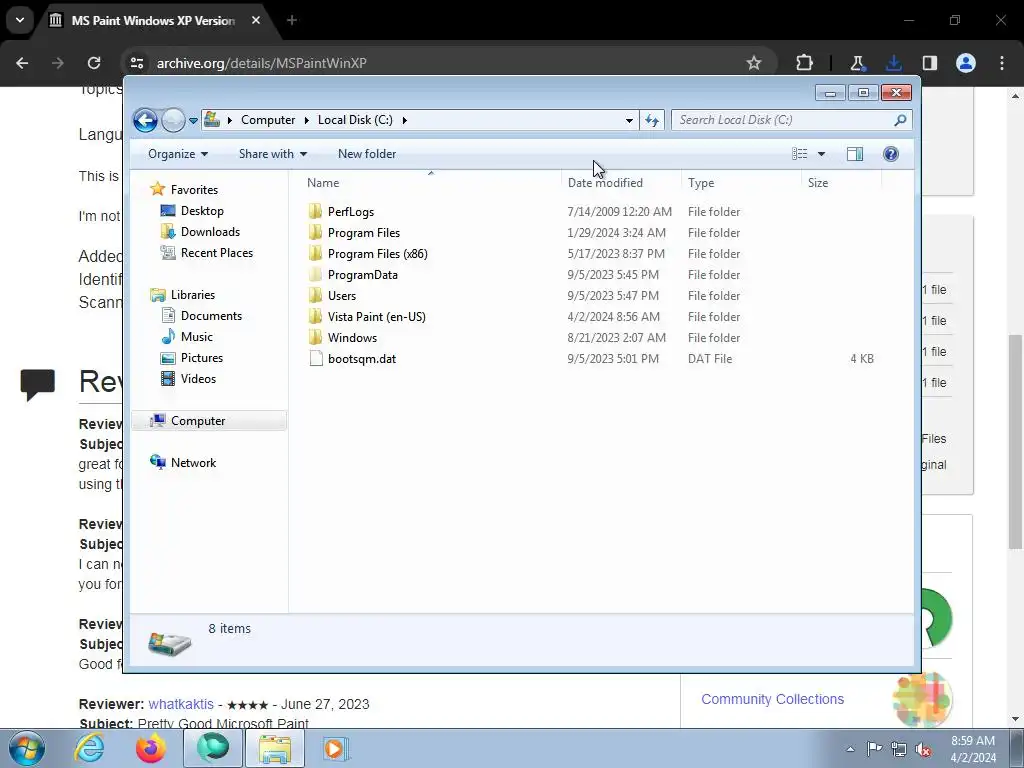This screenshot has width=1024, height=768.
Task: Open Music library
Action: (x=197, y=337)
